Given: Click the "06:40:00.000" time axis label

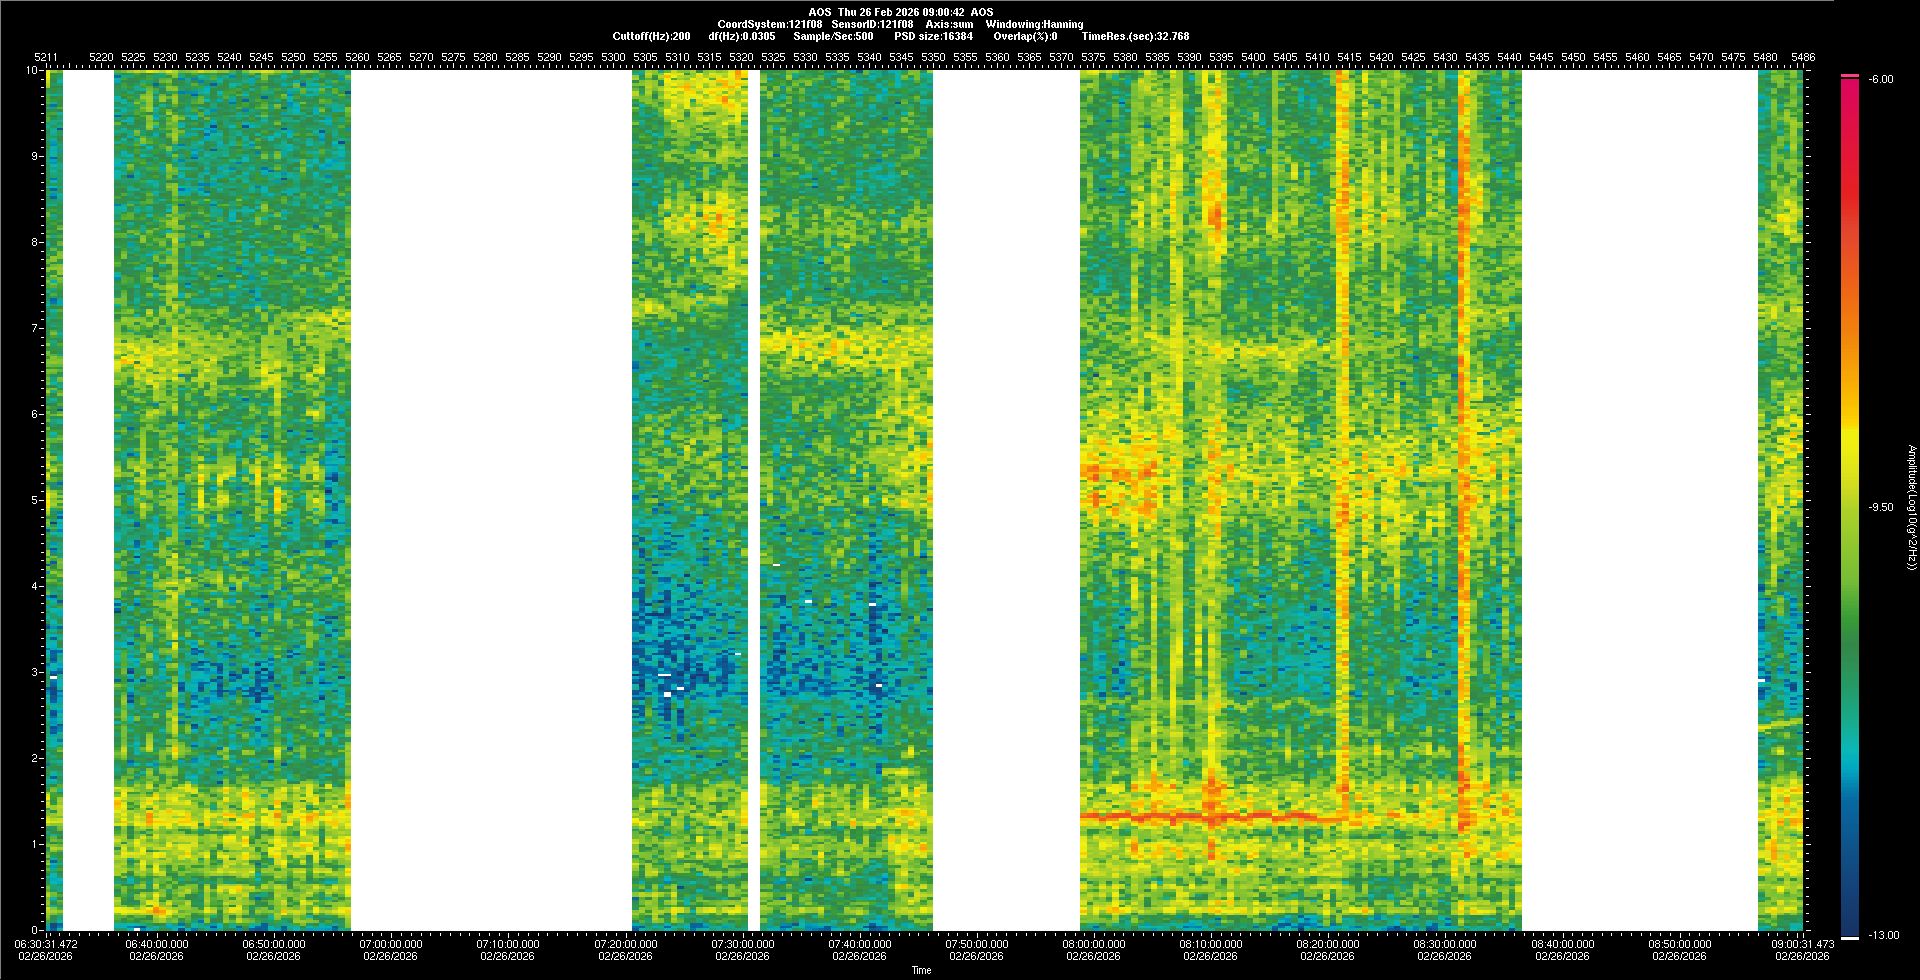Looking at the screenshot, I should pyautogui.click(x=158, y=943).
